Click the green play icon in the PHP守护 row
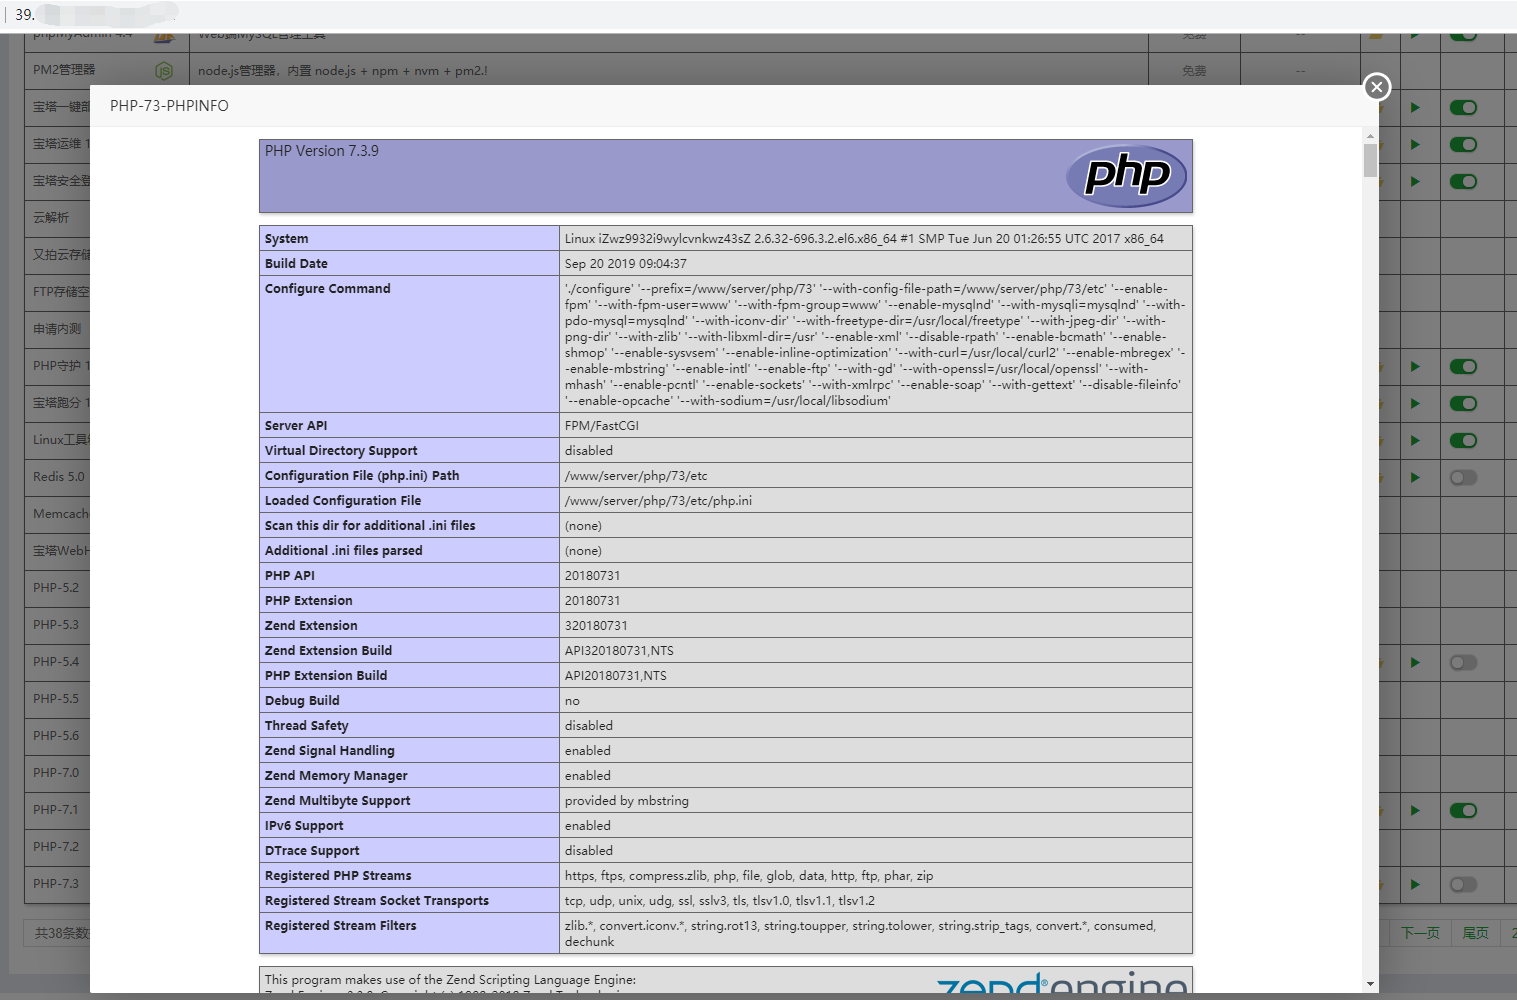Screen dimensions: 1517x1000 pyautogui.click(x=1415, y=367)
